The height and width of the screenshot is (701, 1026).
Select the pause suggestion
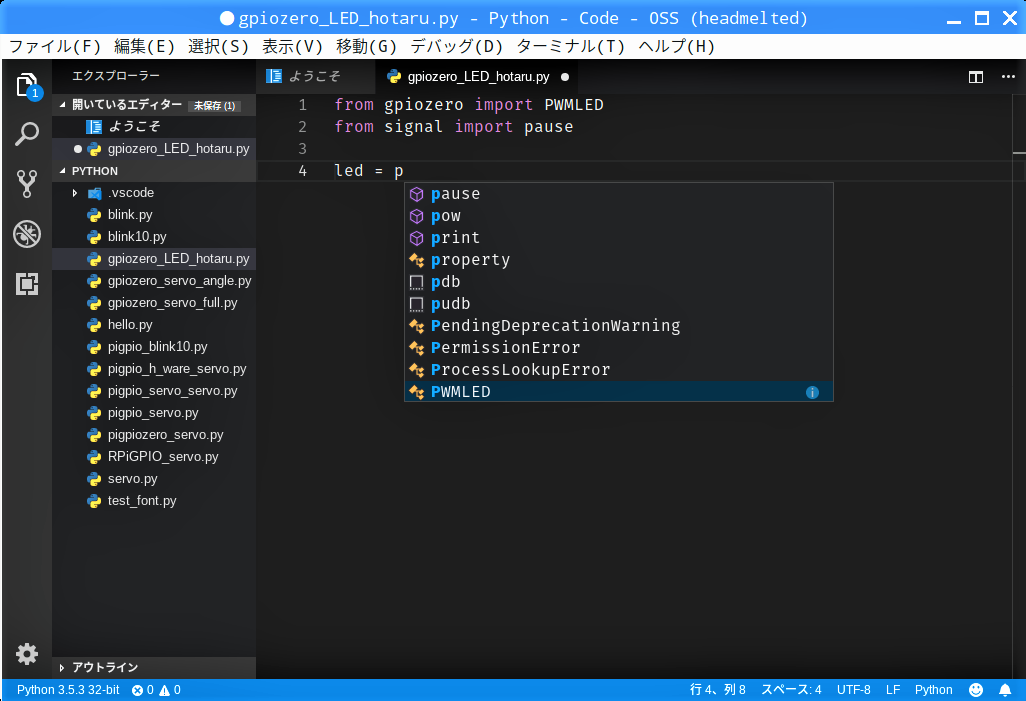tap(618, 194)
